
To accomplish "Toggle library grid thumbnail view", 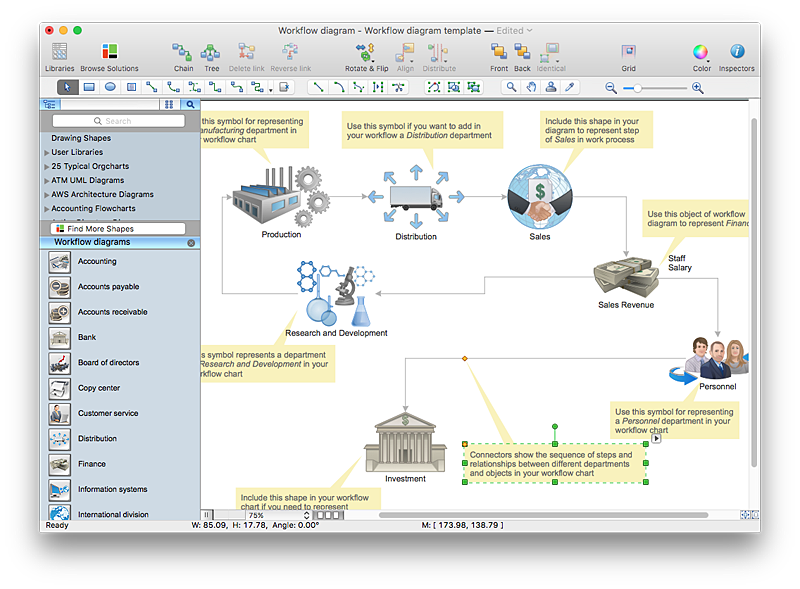I will tap(169, 104).
